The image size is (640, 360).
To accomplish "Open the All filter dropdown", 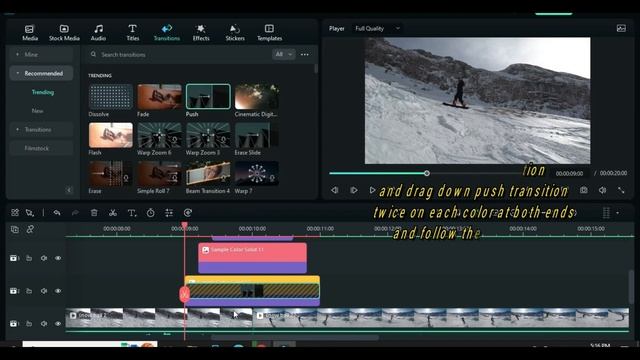I will 283,54.
